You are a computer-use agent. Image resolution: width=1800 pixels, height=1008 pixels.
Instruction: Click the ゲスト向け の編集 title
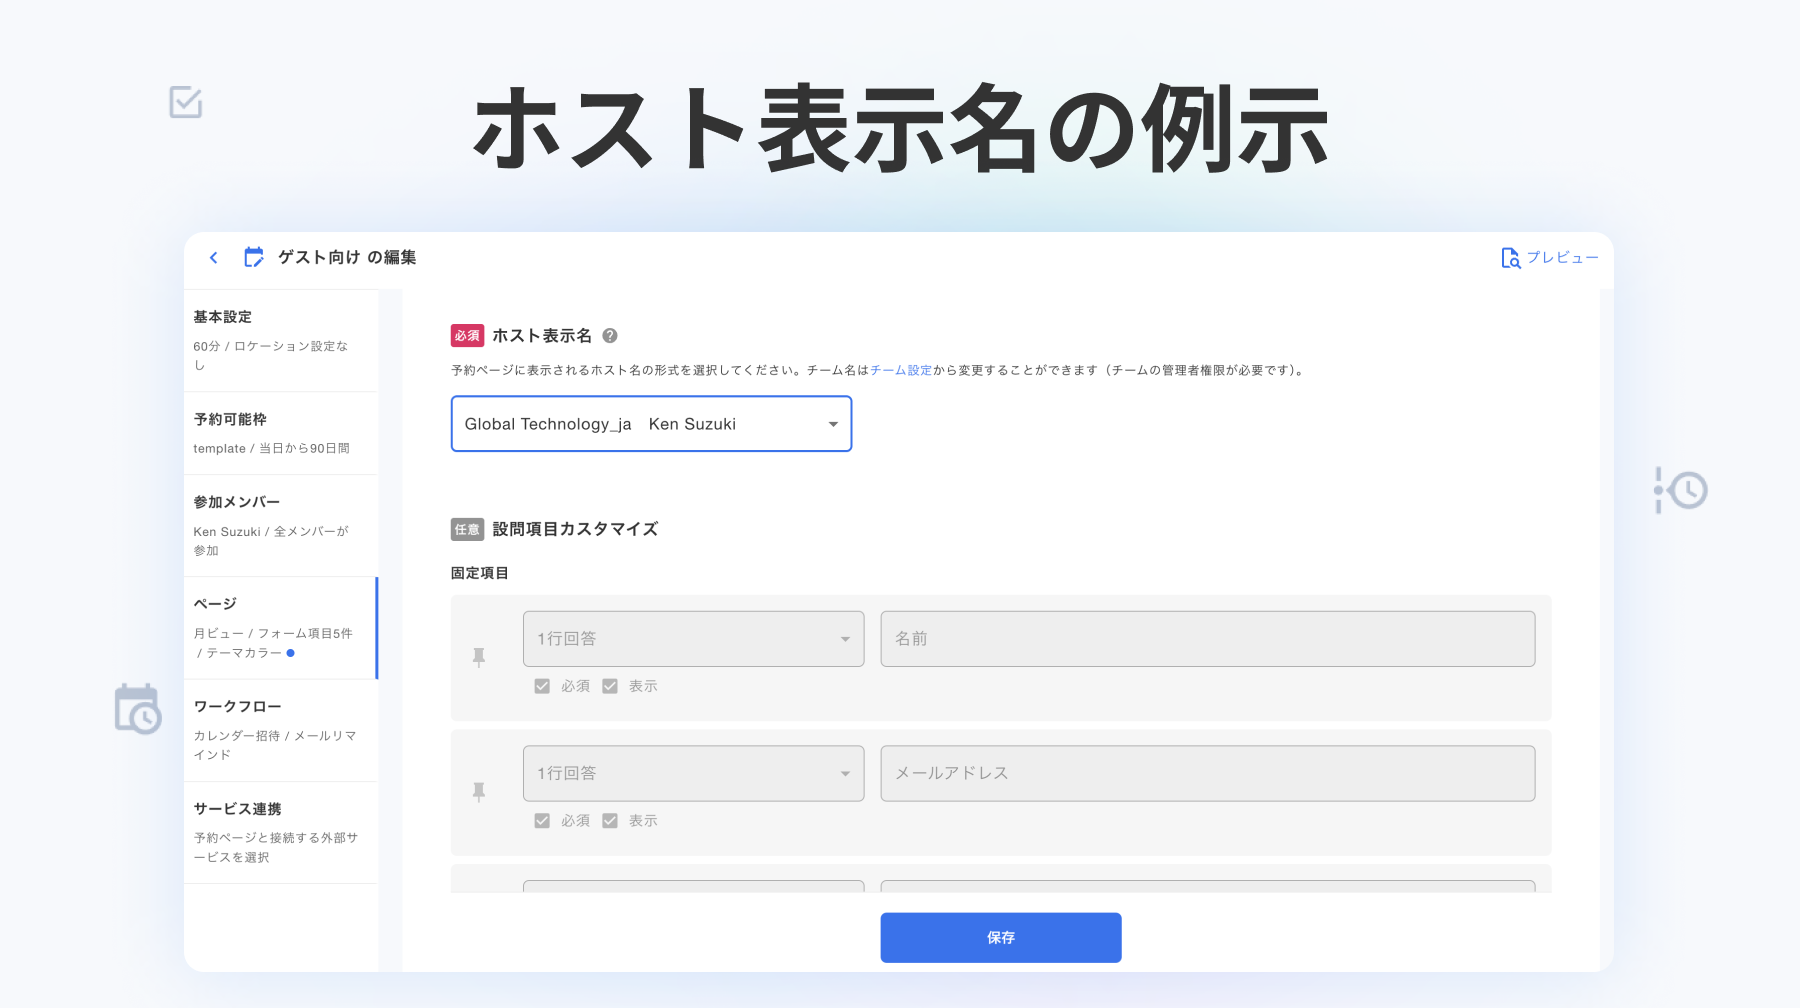(347, 257)
